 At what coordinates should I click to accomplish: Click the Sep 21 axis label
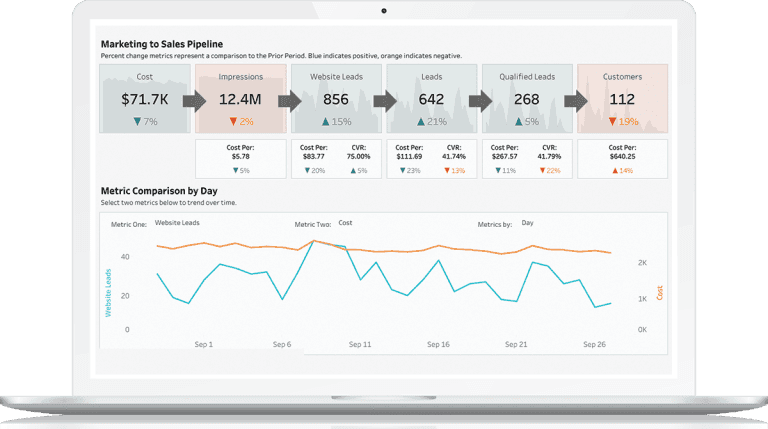(x=516, y=344)
